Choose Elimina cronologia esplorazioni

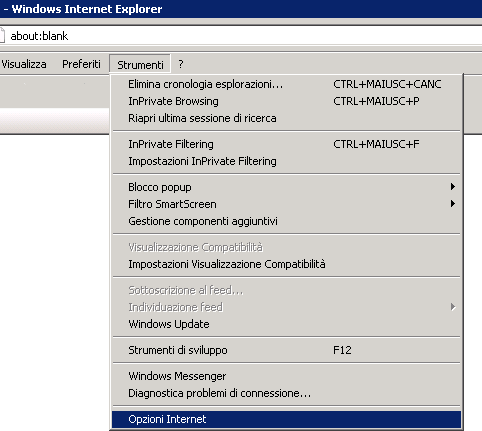[x=286, y=84]
